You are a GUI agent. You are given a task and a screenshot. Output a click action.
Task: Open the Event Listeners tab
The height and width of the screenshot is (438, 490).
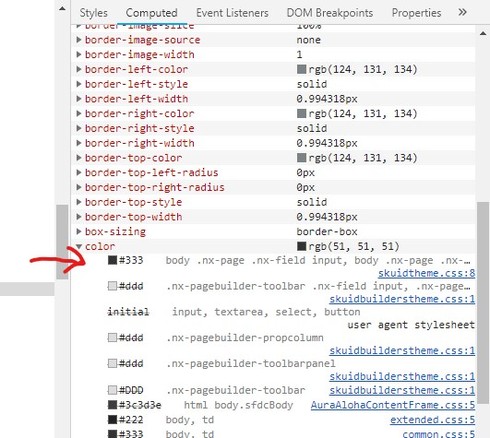point(232,13)
